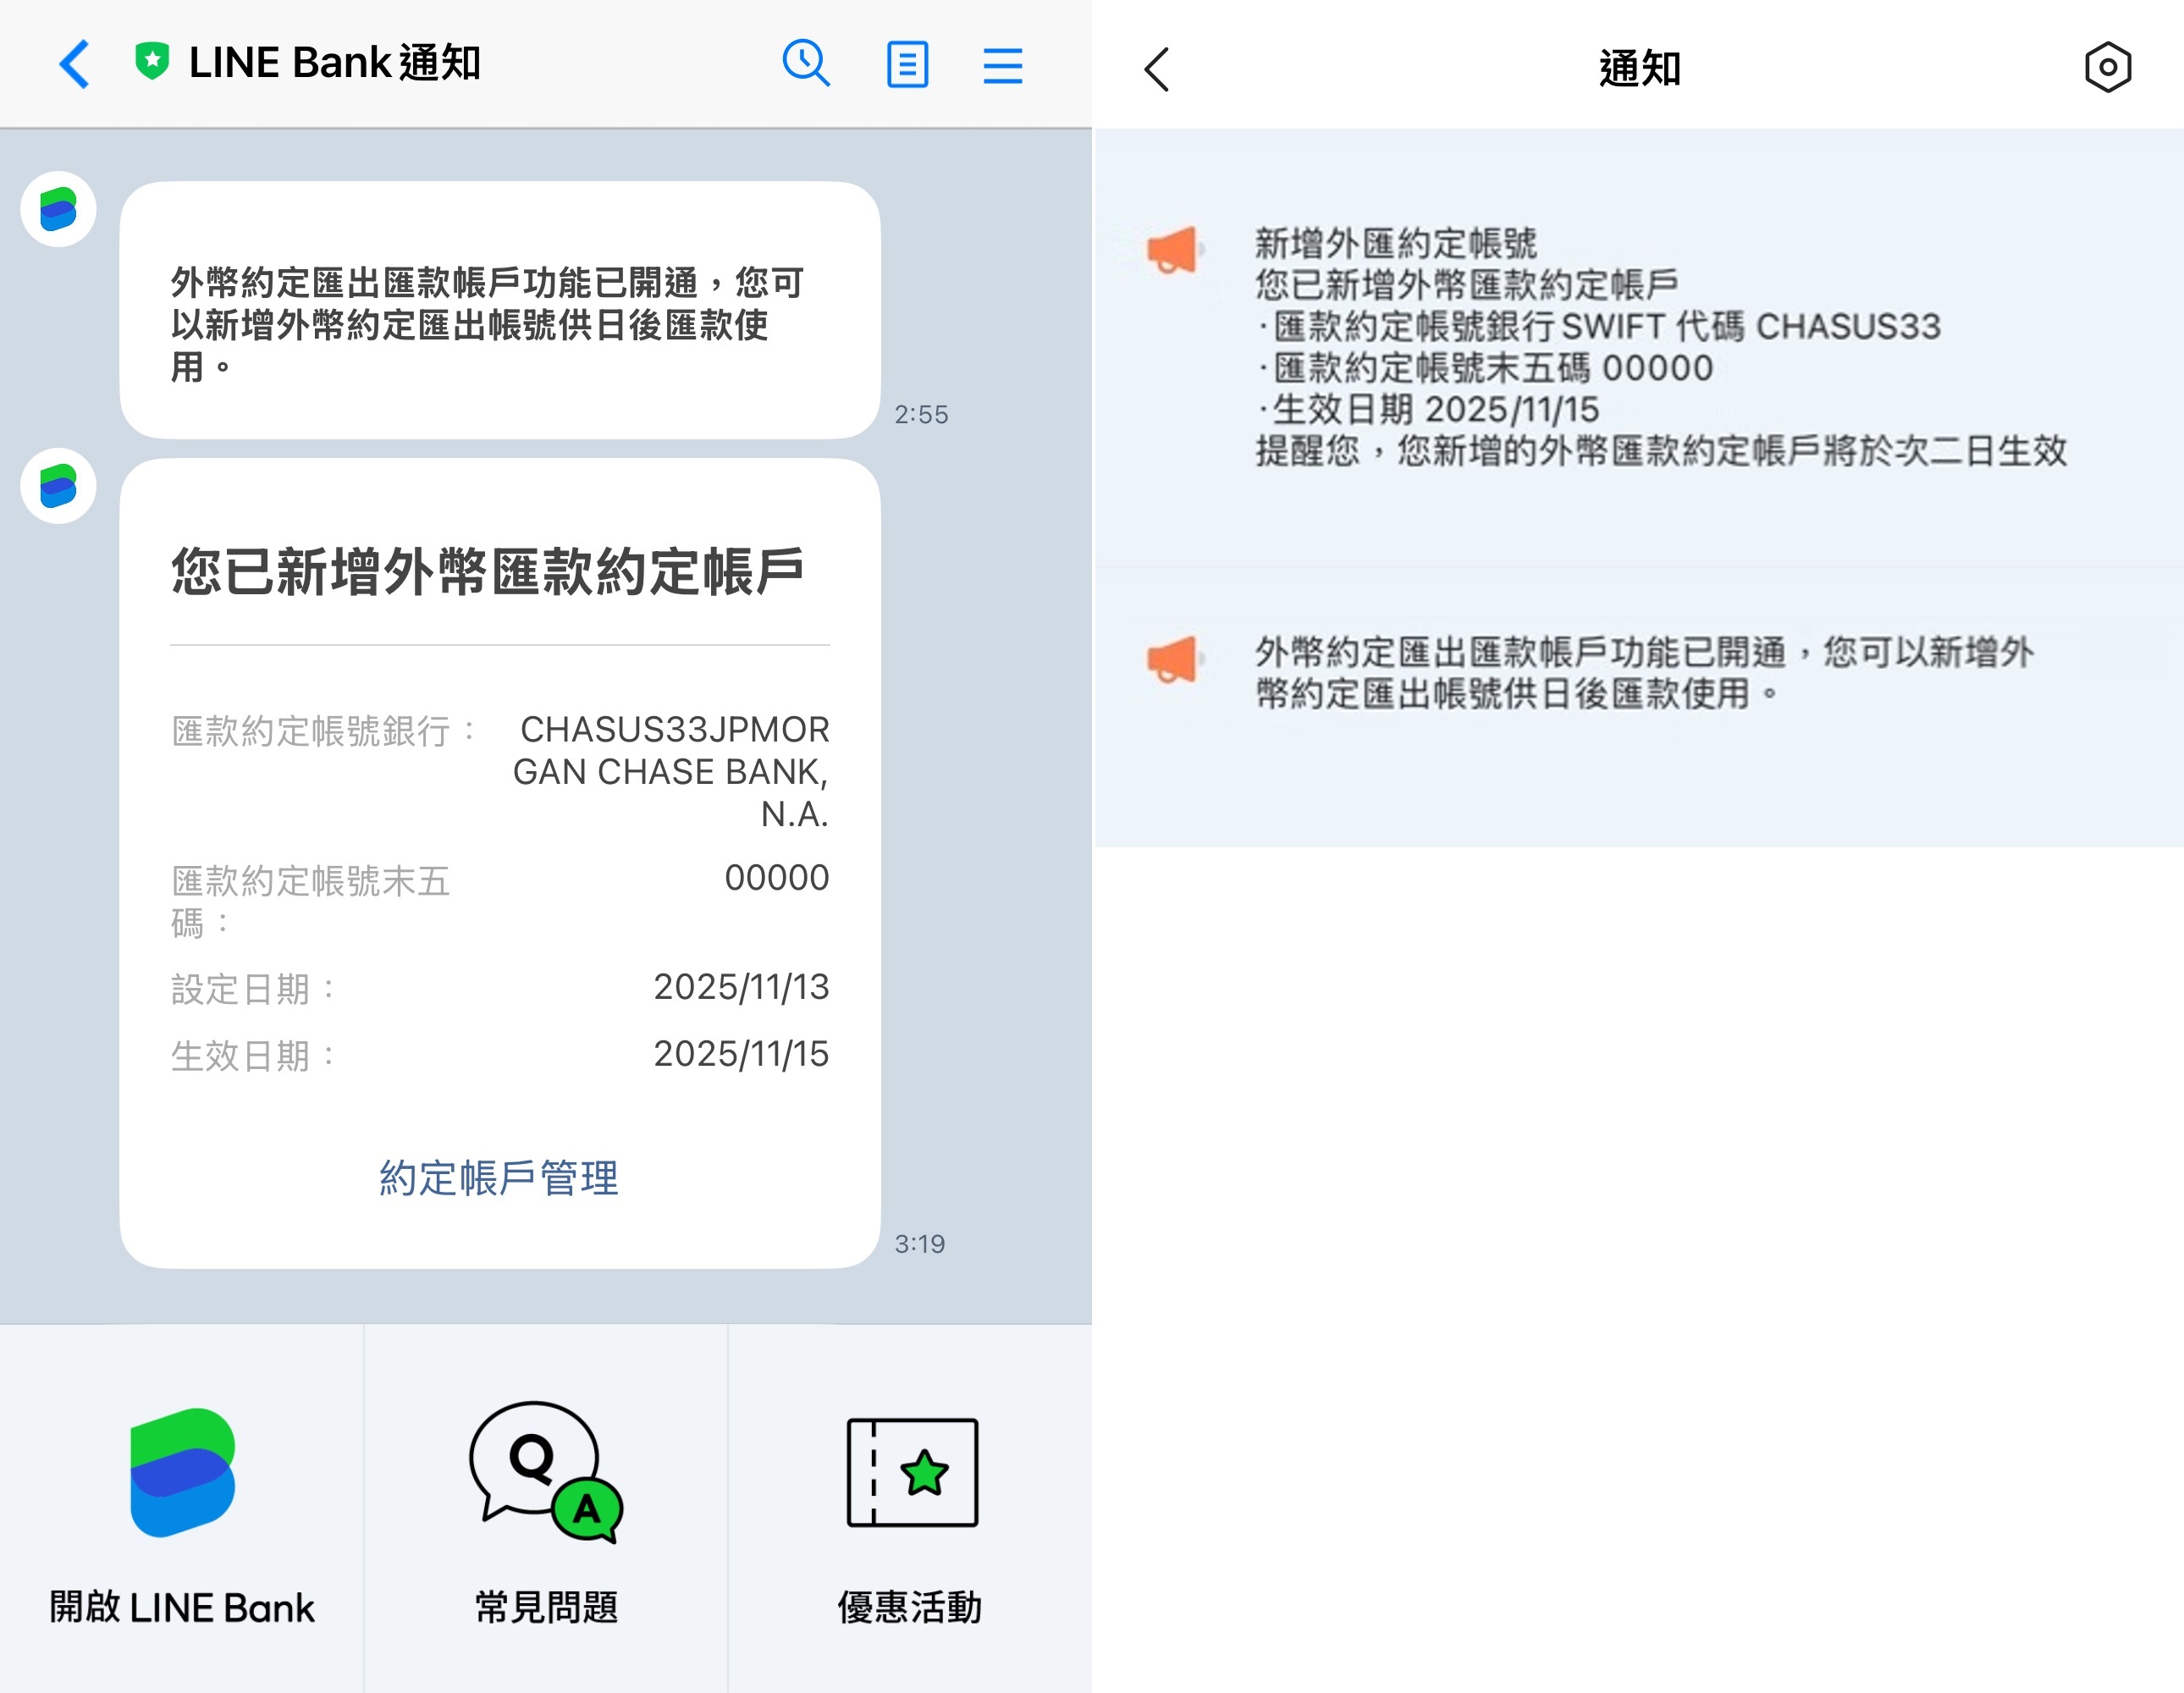Image resolution: width=2184 pixels, height=1693 pixels.
Task: Tap the LINE Bank 通知 chat title
Action: click(x=334, y=62)
